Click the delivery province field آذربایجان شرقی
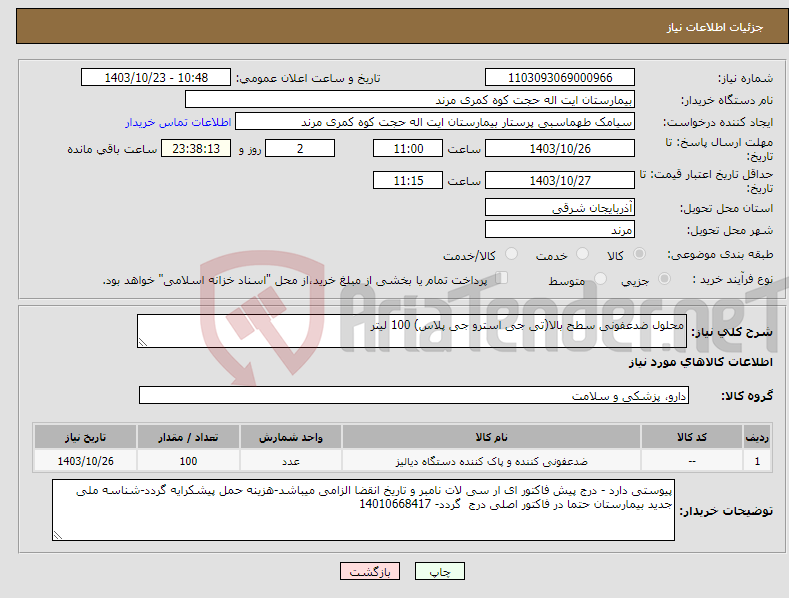The height and width of the screenshot is (598, 789). point(560,207)
